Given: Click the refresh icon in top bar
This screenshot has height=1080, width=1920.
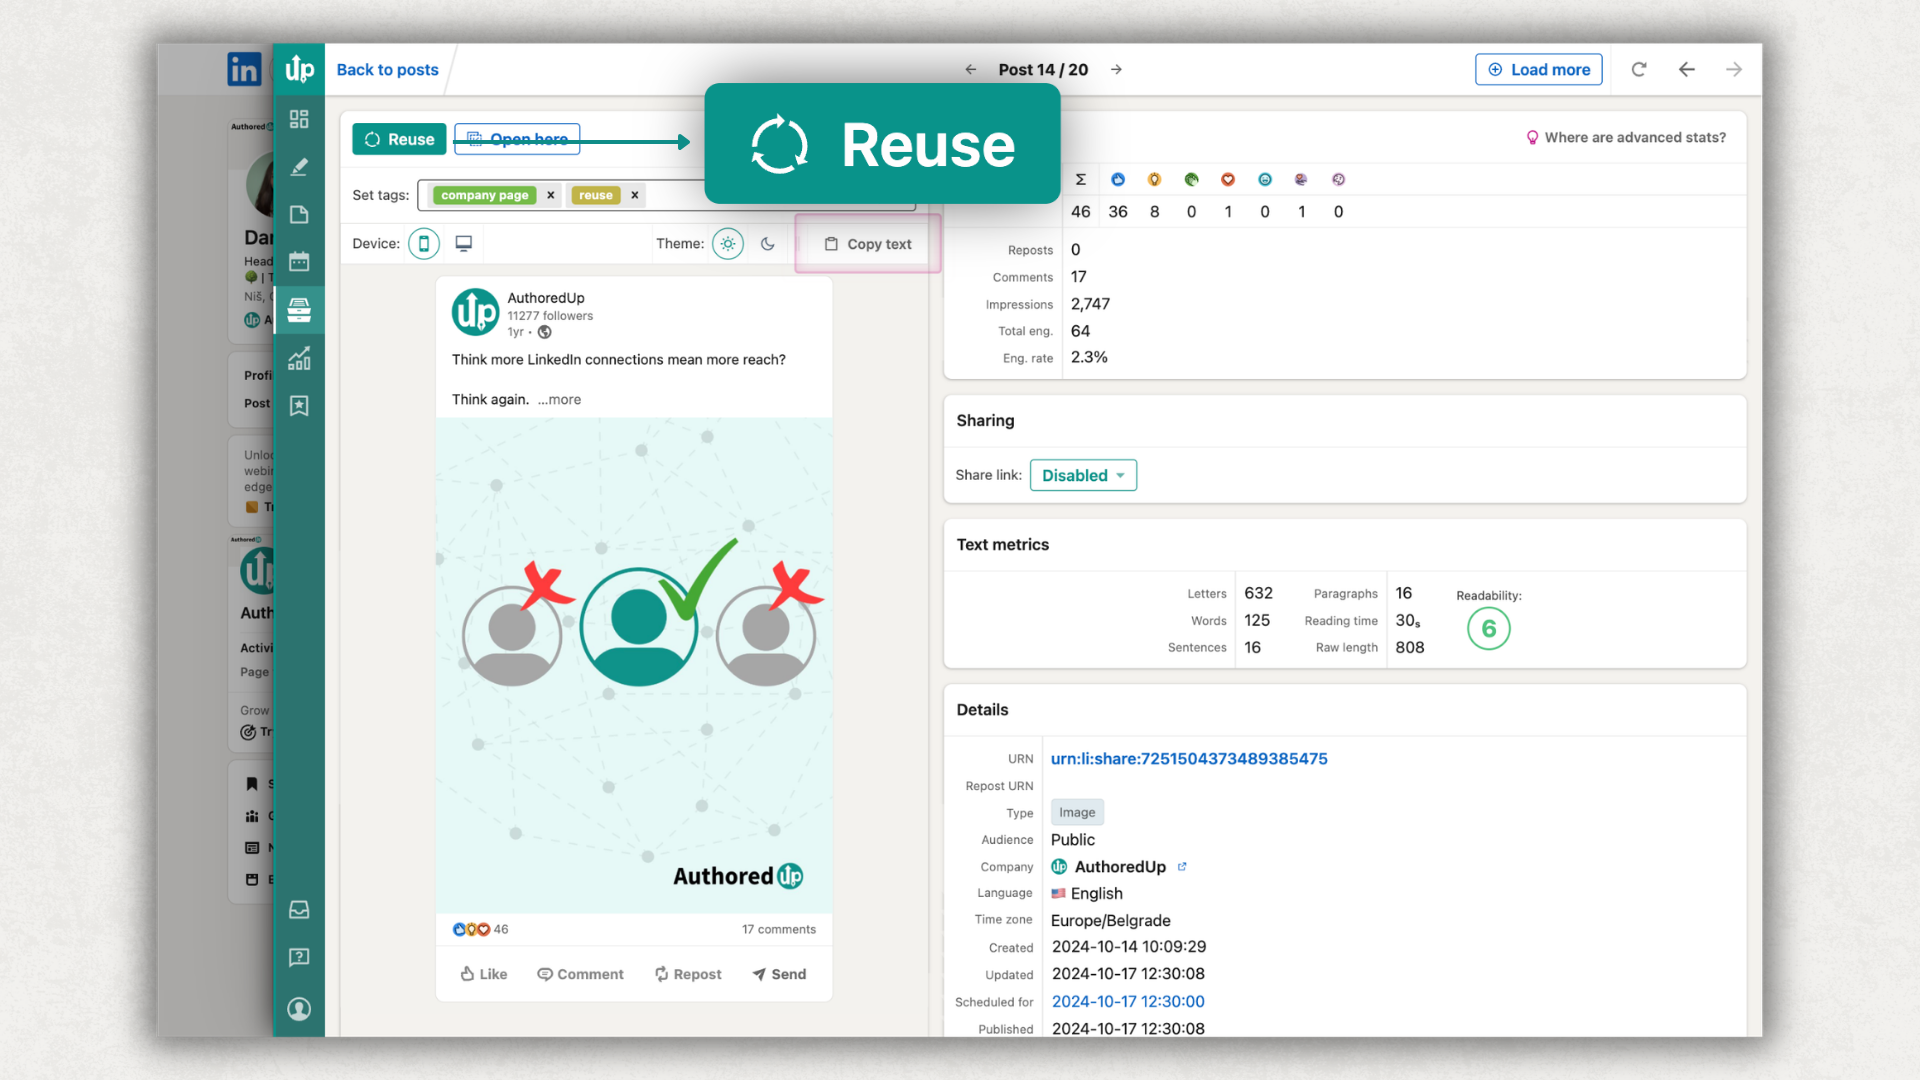Looking at the screenshot, I should point(1639,70).
